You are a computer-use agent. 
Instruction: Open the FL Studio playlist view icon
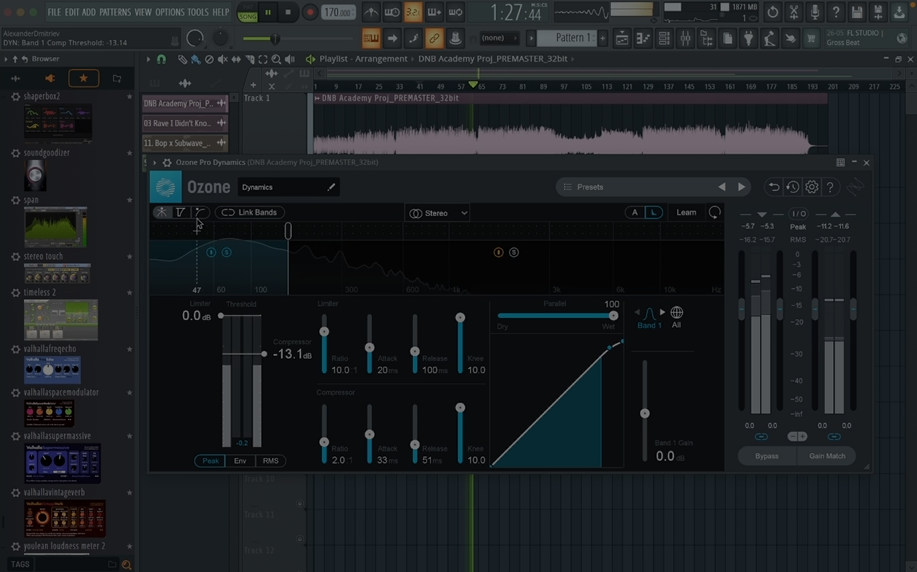point(622,39)
